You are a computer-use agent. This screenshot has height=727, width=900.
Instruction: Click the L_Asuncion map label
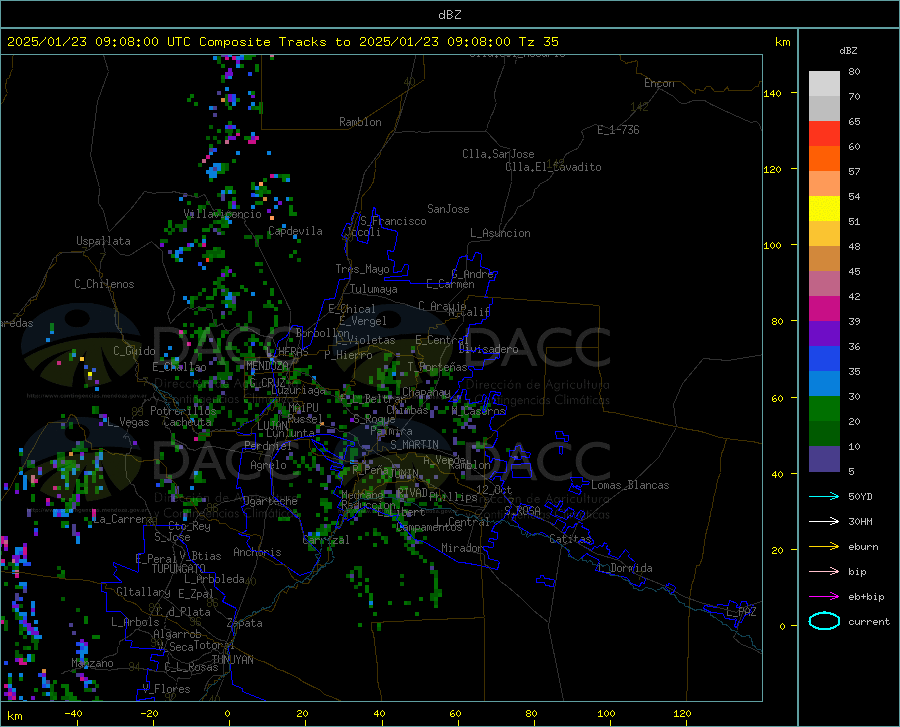point(500,233)
